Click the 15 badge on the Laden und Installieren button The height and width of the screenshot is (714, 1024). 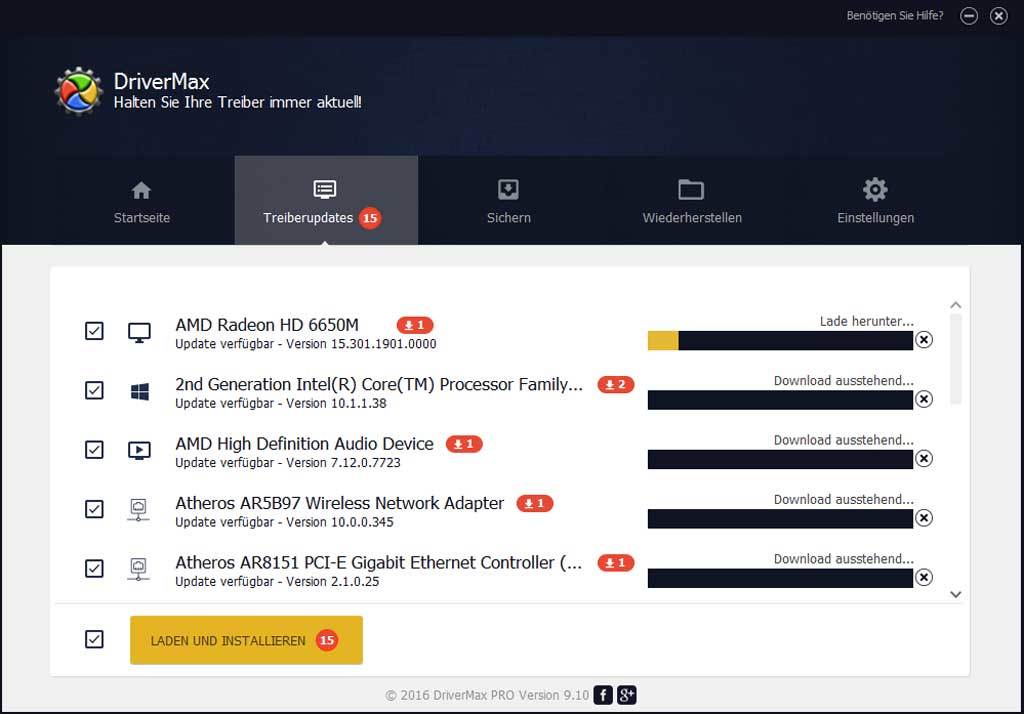click(x=327, y=640)
